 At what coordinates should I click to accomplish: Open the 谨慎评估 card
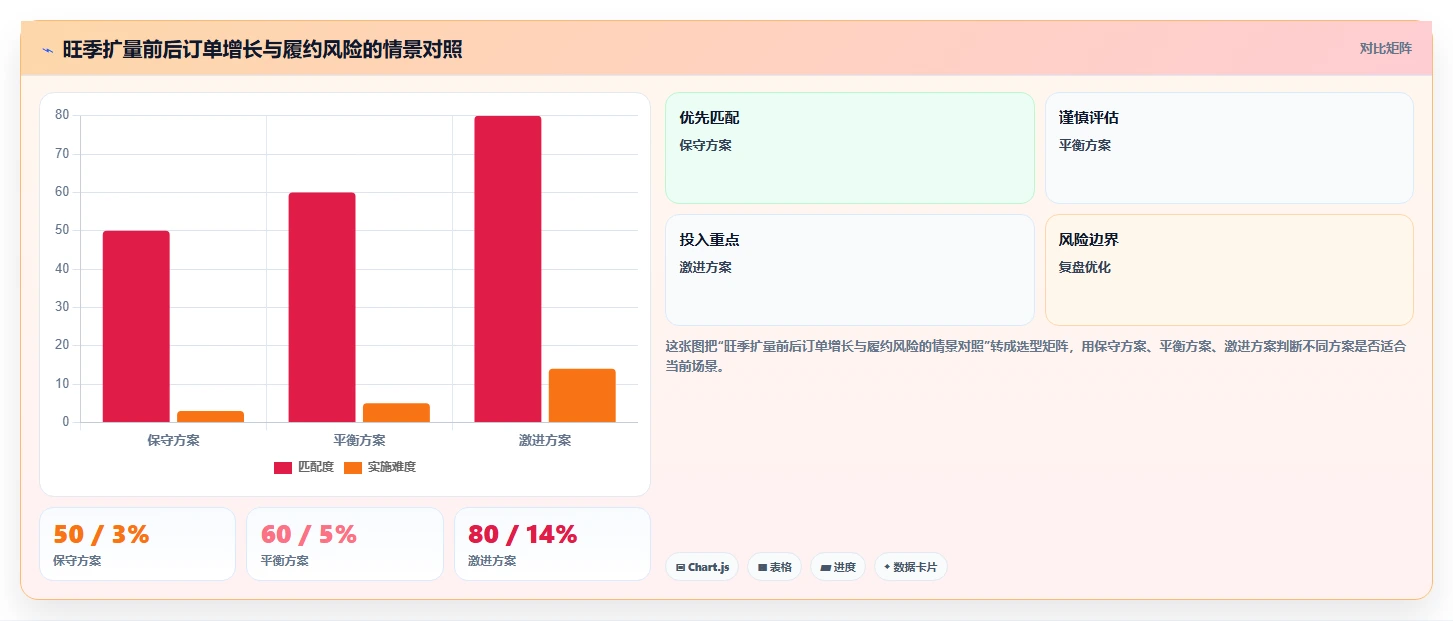(1229, 148)
